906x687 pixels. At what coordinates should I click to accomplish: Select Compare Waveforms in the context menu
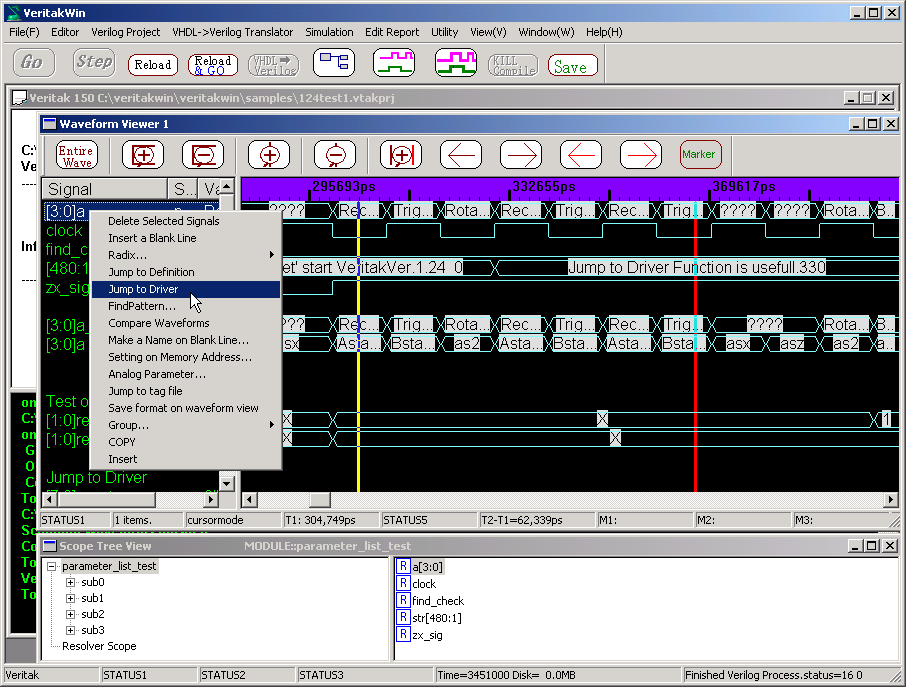click(x=158, y=323)
